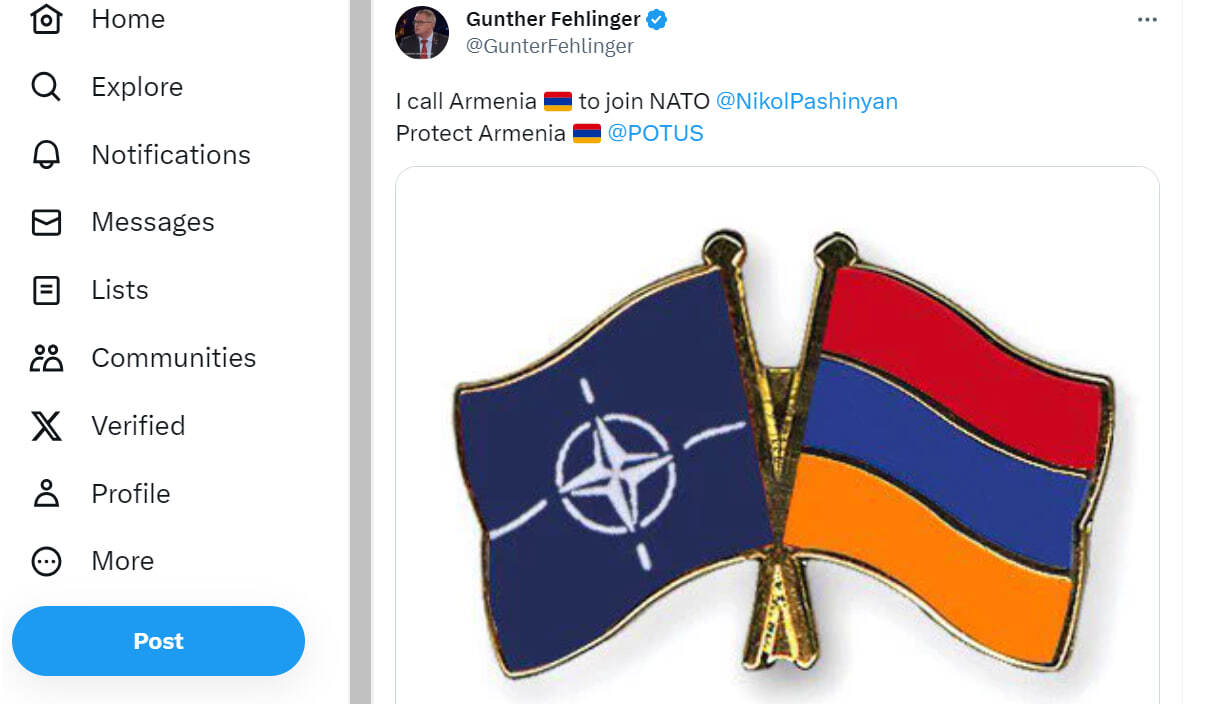
Task: Go to the Communities menu label
Action: [174, 358]
